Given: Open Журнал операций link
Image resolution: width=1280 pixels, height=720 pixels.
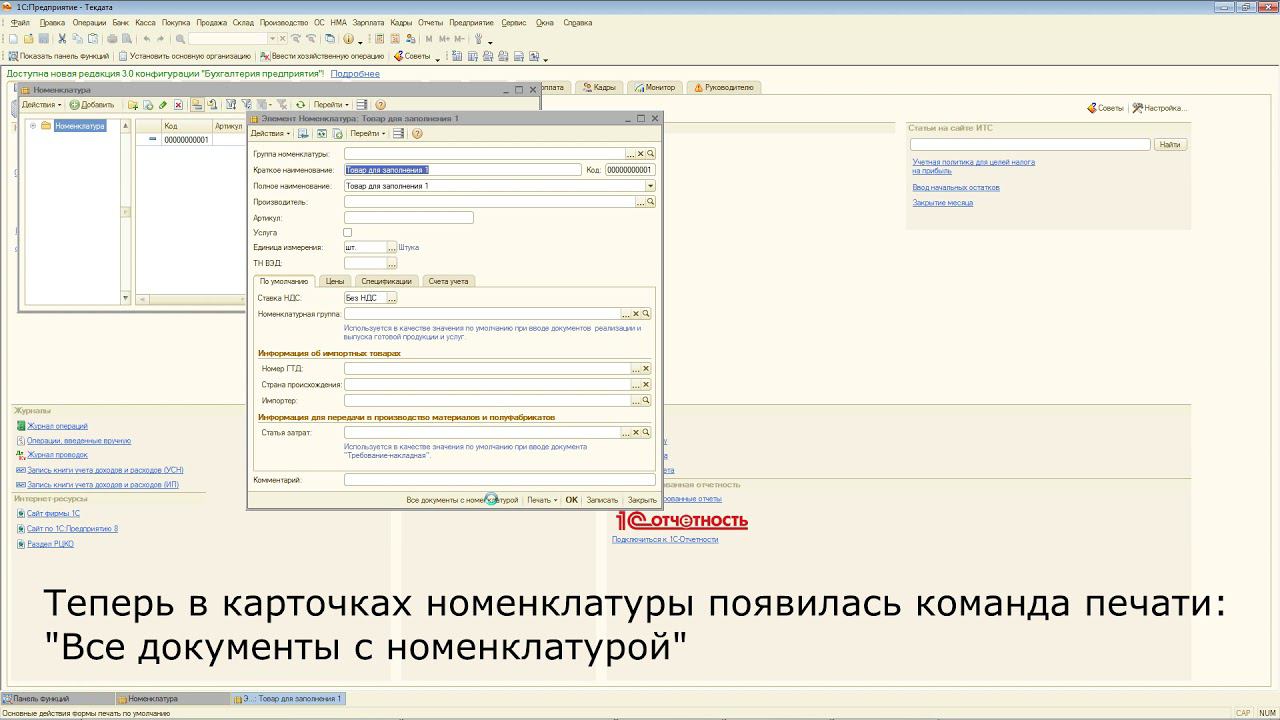Looking at the screenshot, I should click(x=57, y=426).
